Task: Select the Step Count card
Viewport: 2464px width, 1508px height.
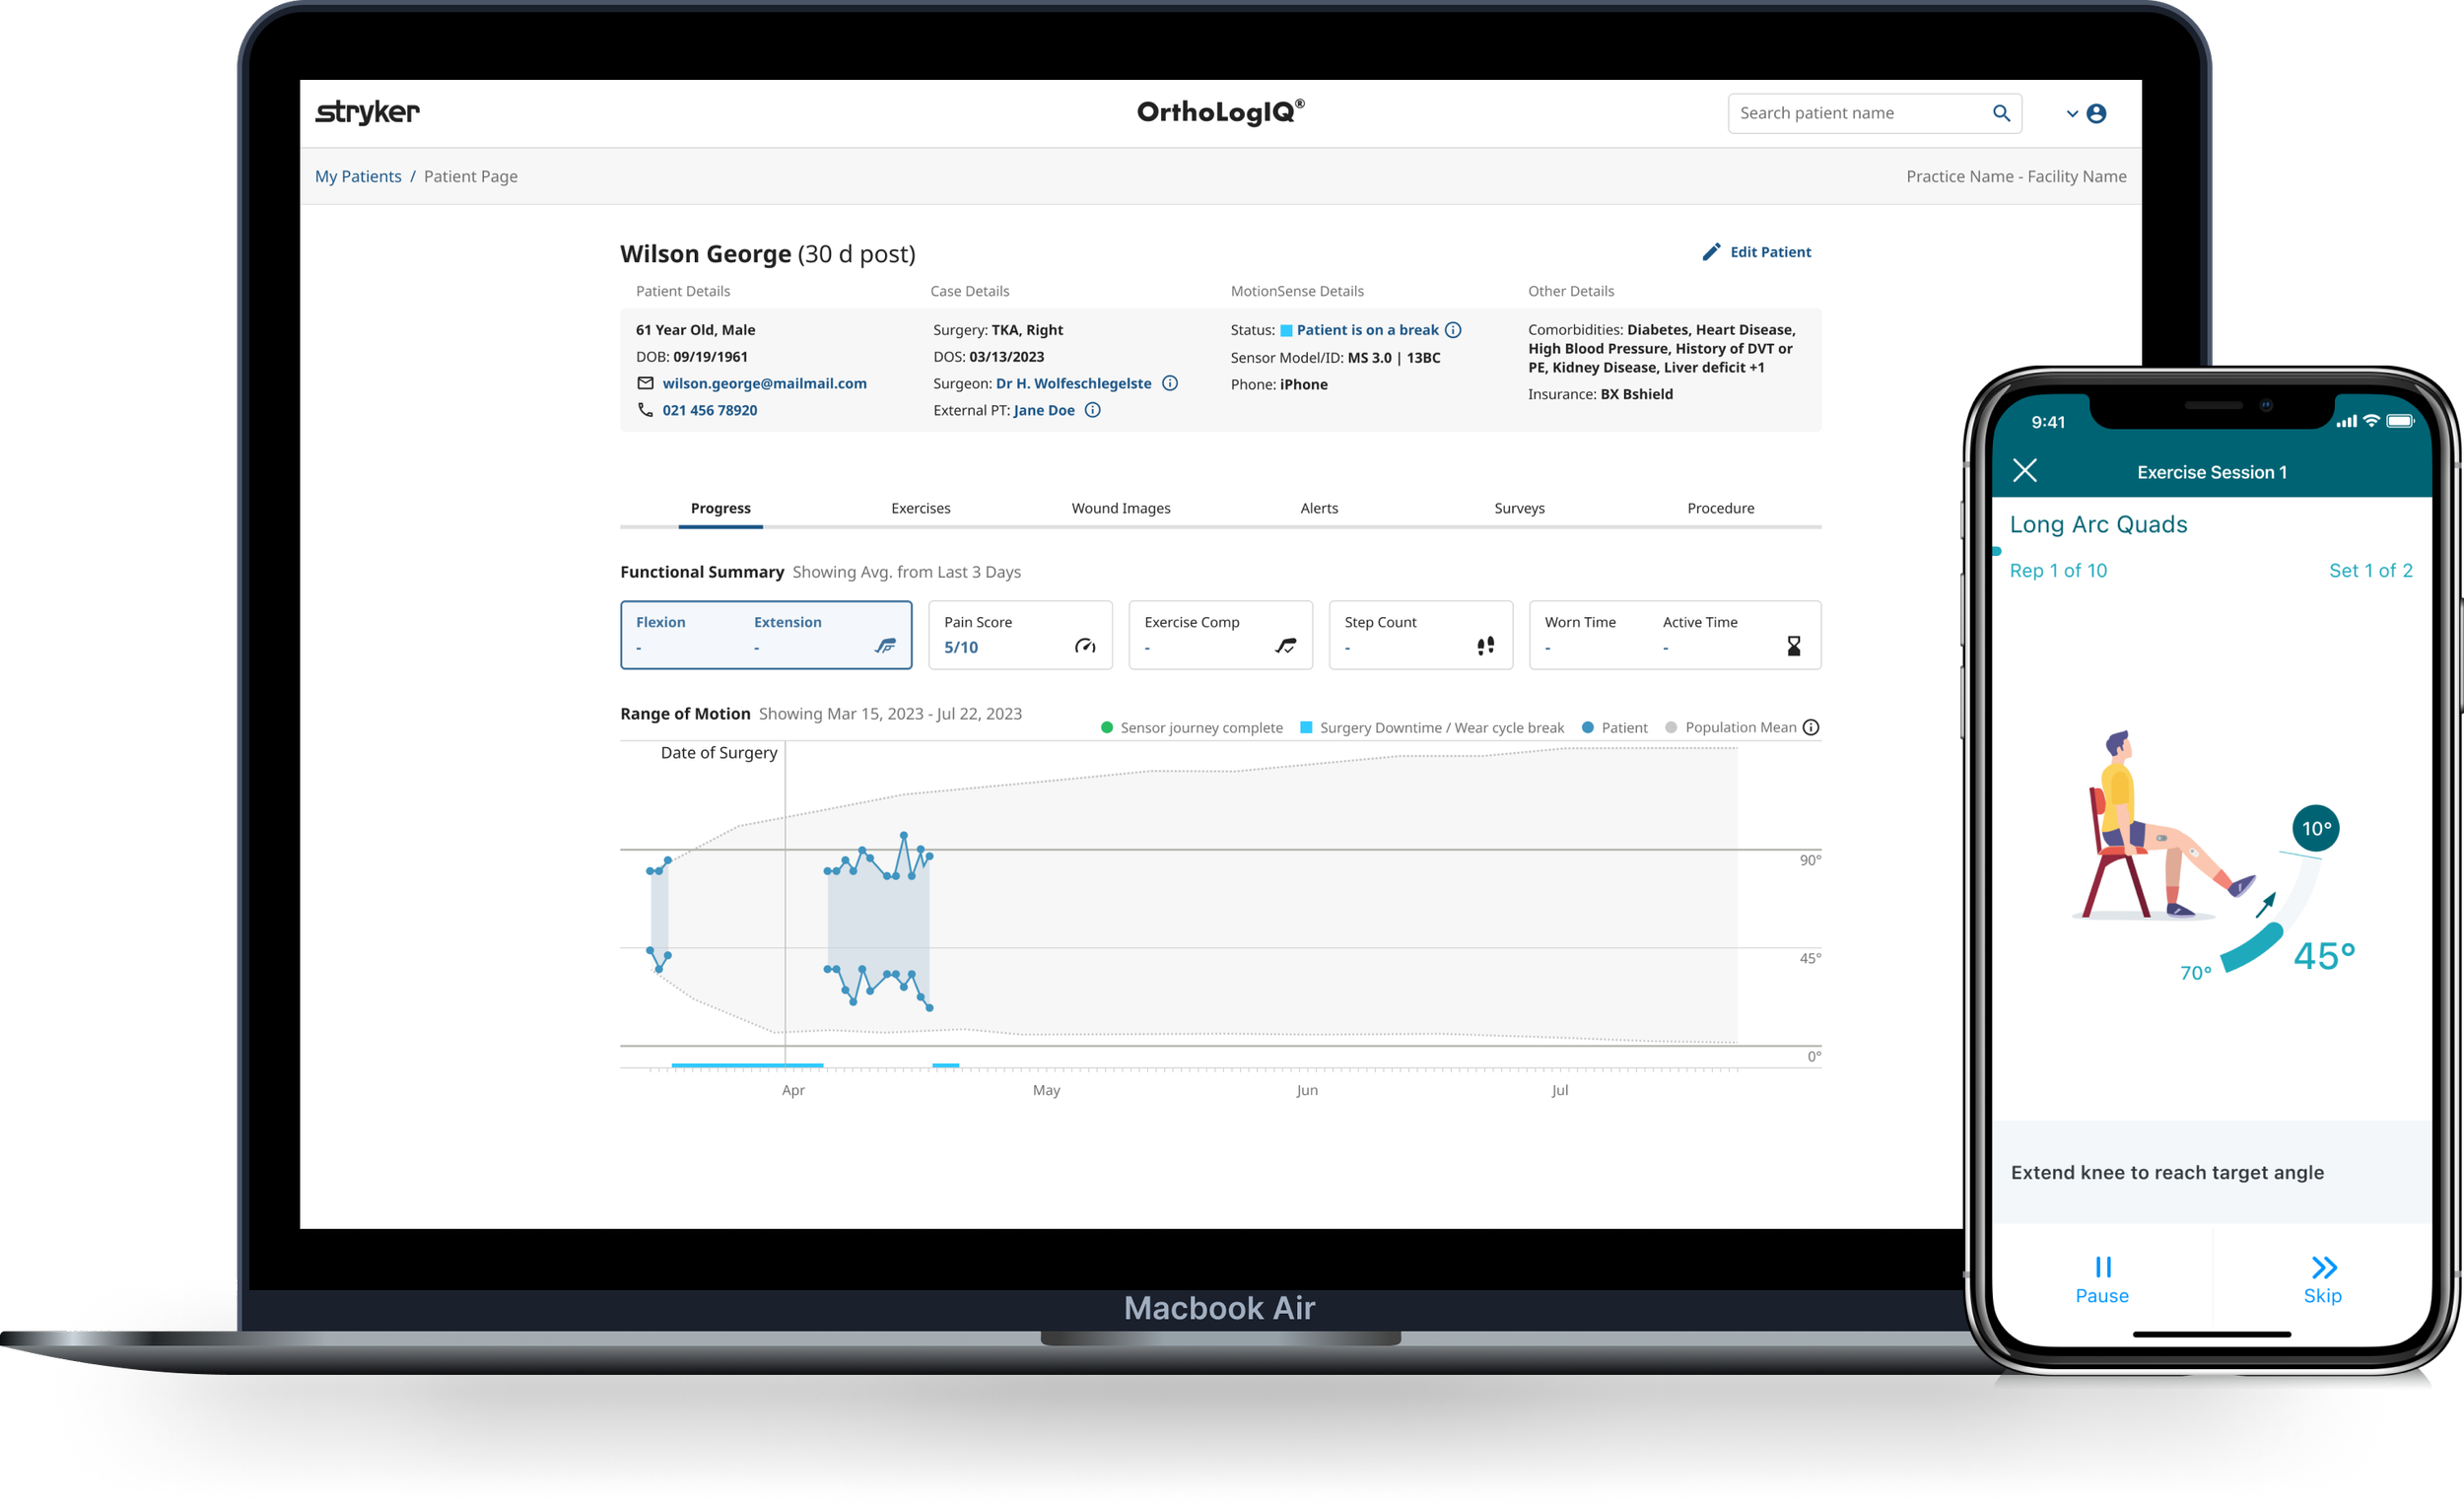Action: click(1420, 634)
